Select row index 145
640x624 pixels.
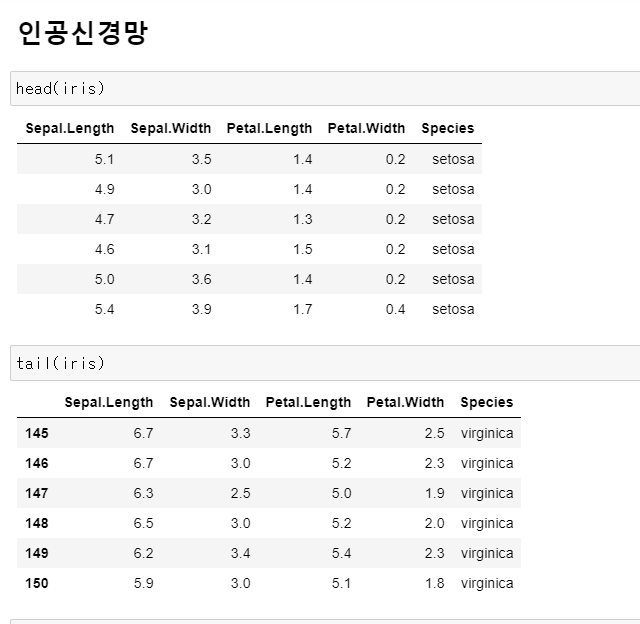click(37, 433)
